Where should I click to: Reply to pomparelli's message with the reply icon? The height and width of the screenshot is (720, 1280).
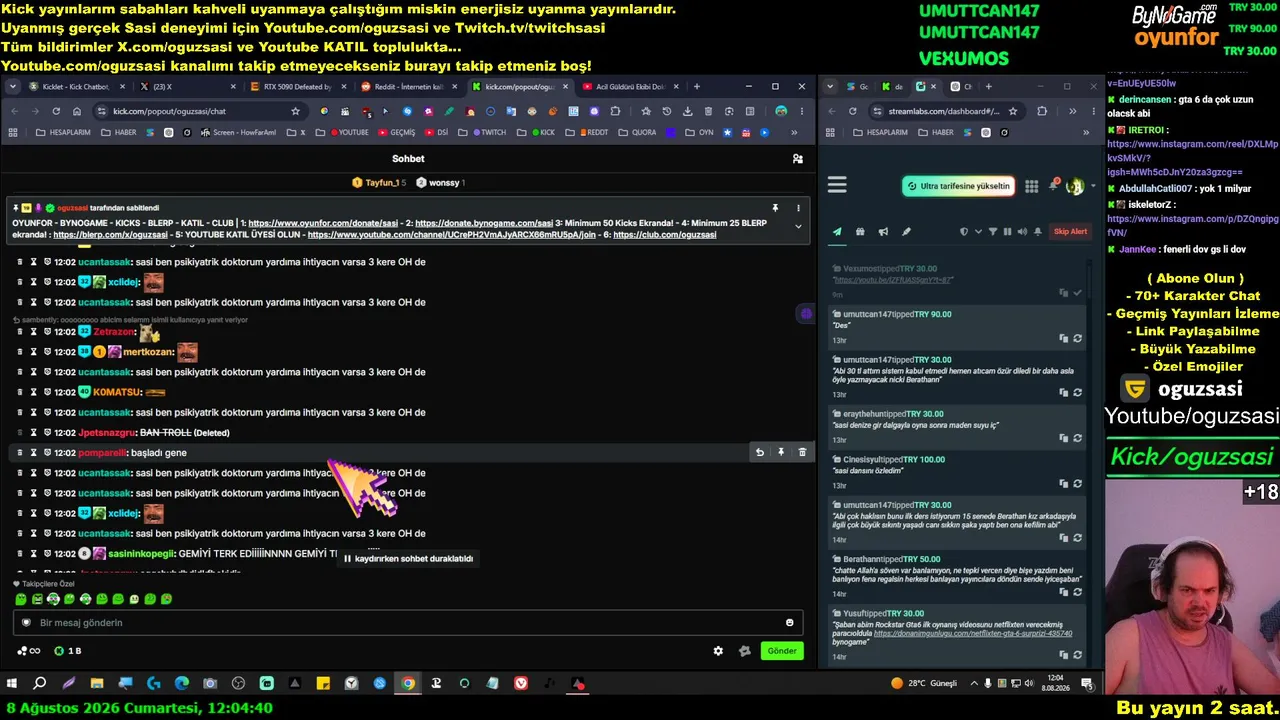760,453
